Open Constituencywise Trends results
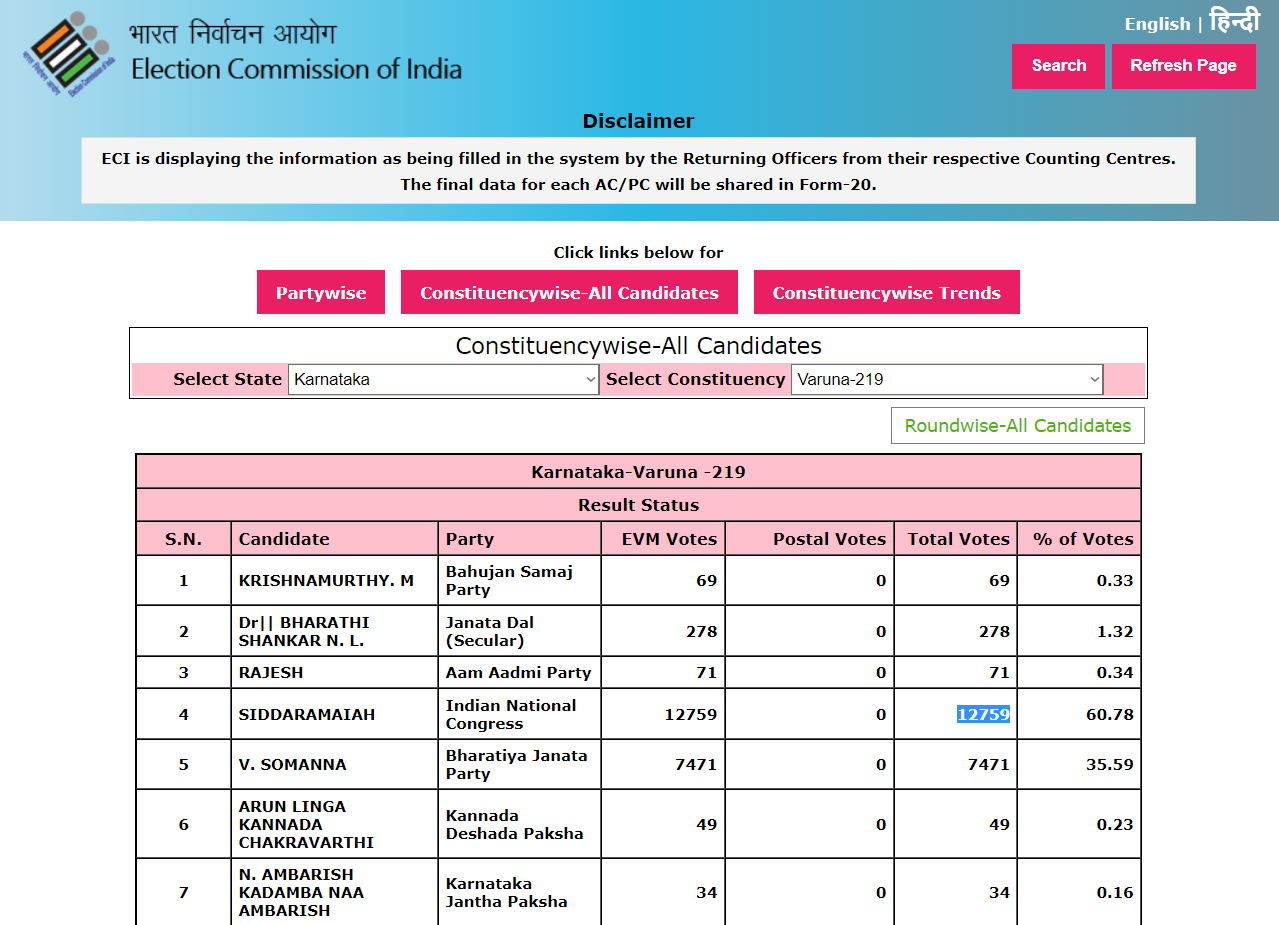The height and width of the screenshot is (925, 1279). (x=886, y=293)
